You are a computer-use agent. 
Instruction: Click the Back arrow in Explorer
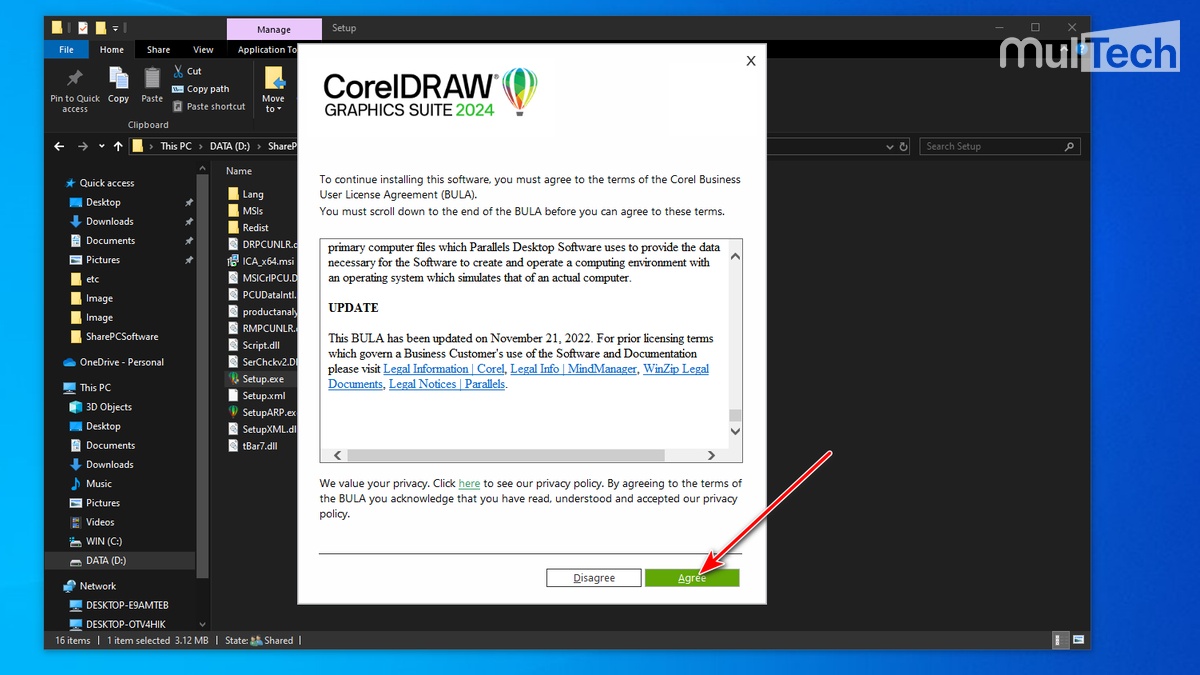tap(59, 146)
